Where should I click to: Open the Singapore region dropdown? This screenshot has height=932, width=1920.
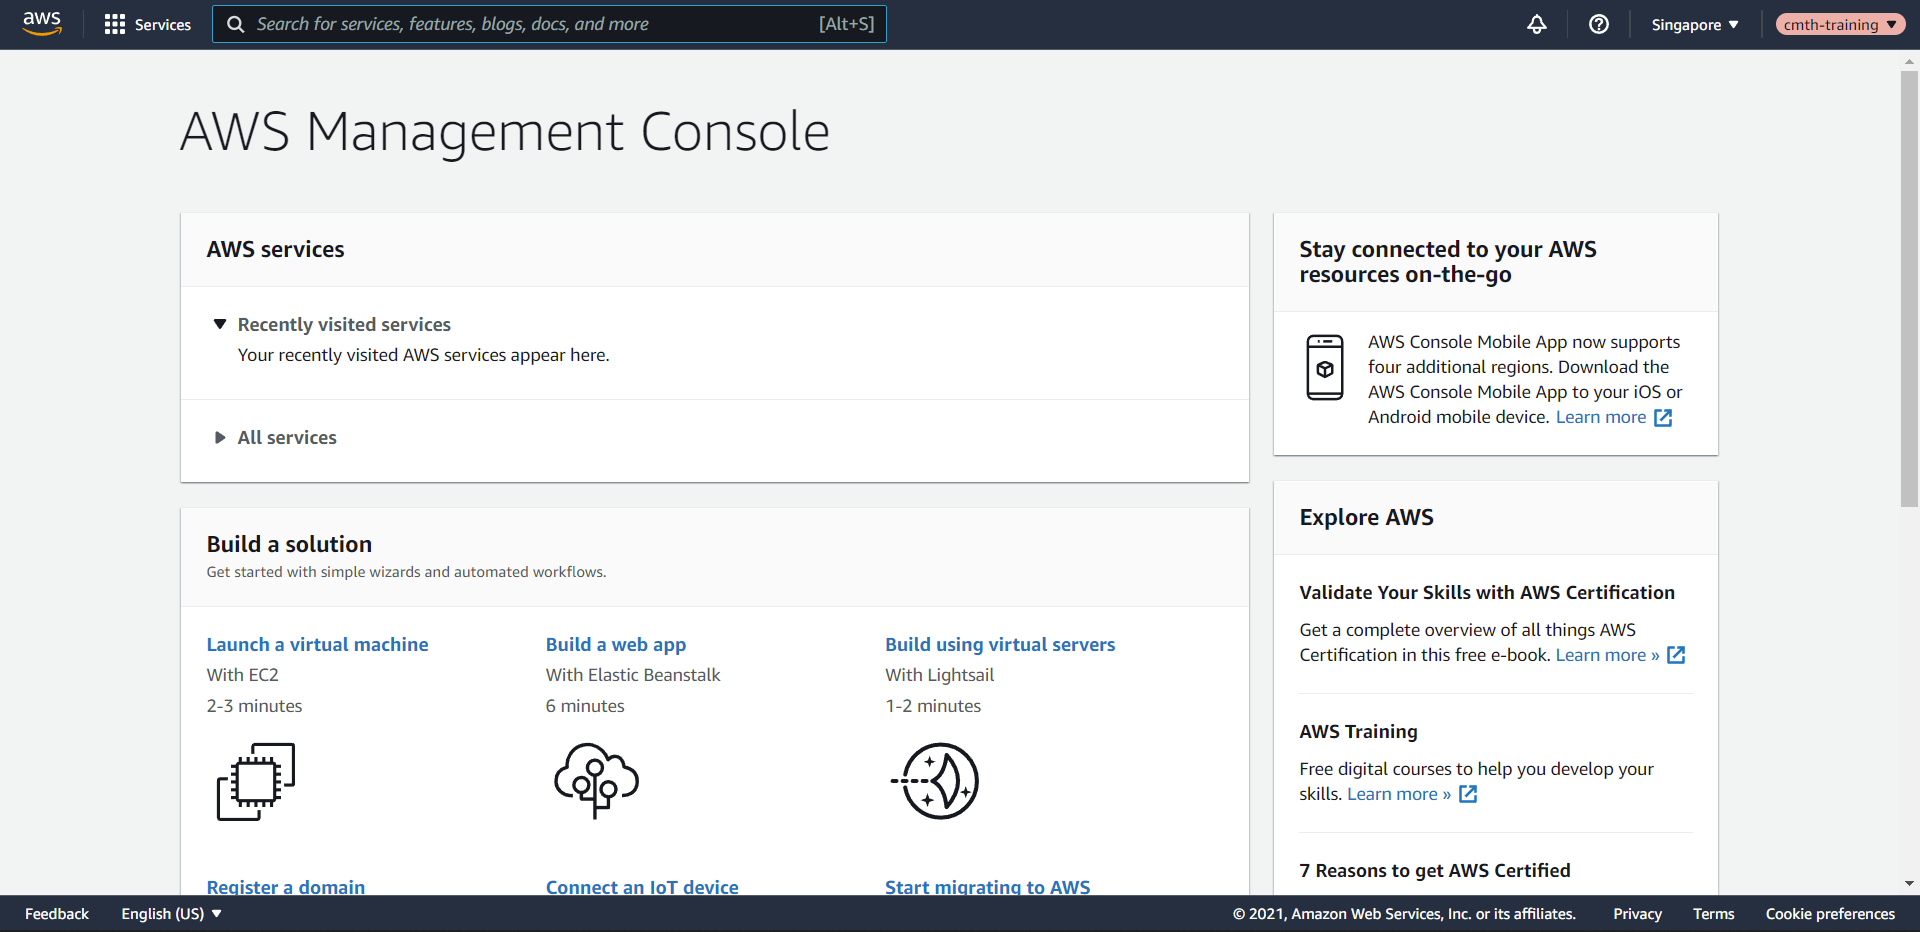click(x=1694, y=24)
